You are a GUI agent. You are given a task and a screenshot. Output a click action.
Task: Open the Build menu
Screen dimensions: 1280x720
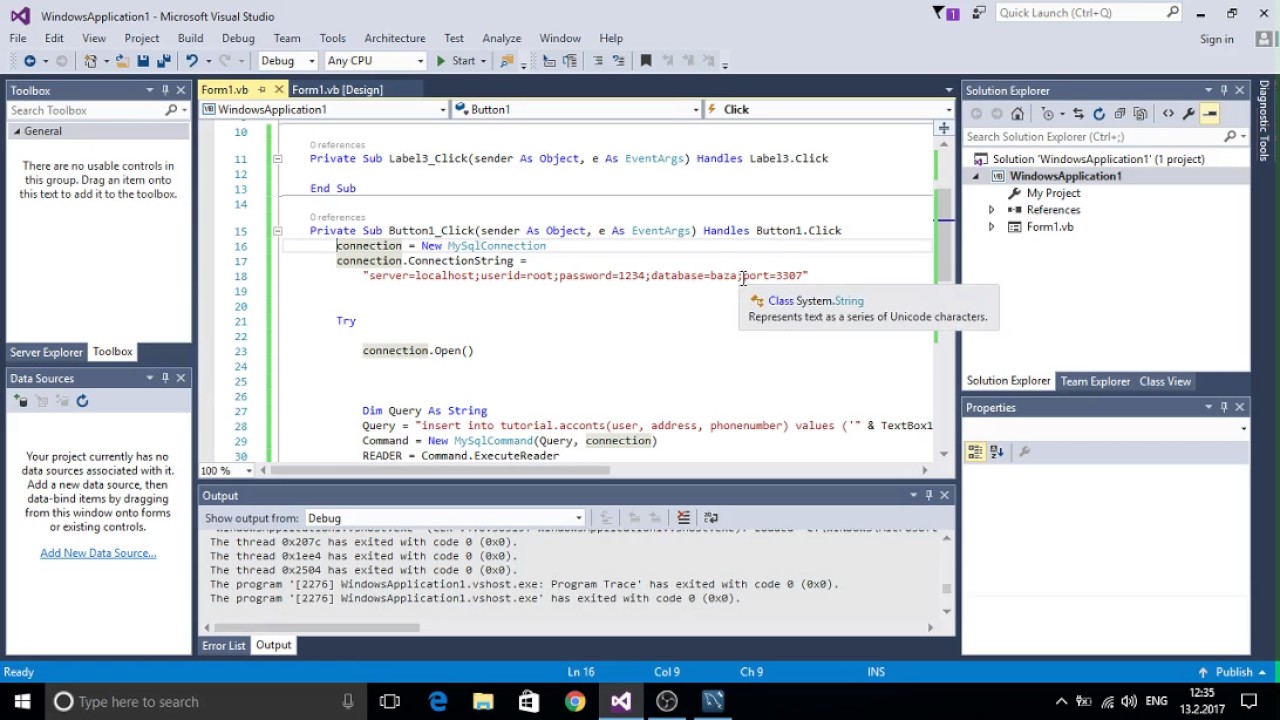tap(190, 38)
